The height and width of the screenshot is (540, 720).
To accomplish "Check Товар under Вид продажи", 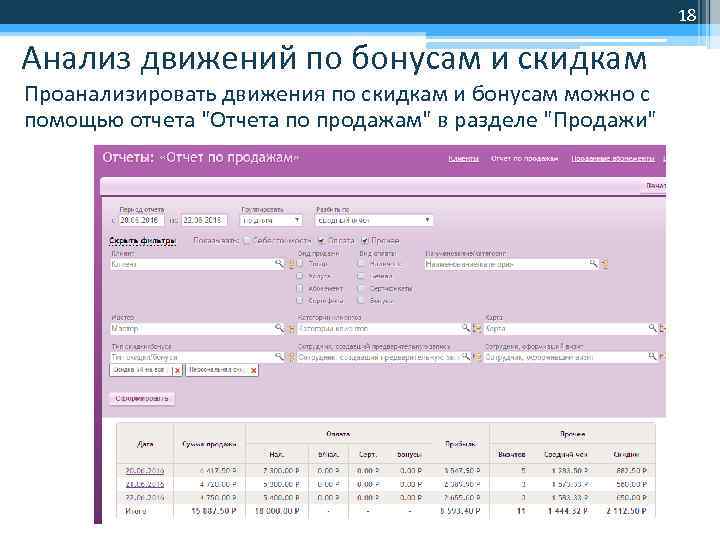I will pyautogui.click(x=300, y=264).
